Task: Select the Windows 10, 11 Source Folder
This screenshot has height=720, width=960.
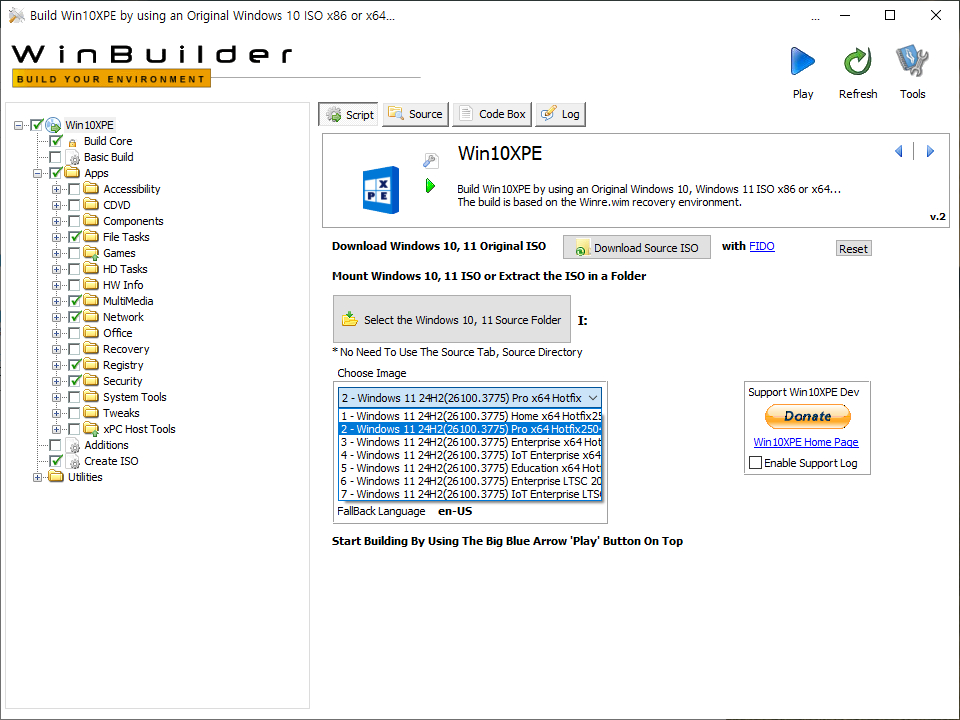Action: tap(452, 319)
